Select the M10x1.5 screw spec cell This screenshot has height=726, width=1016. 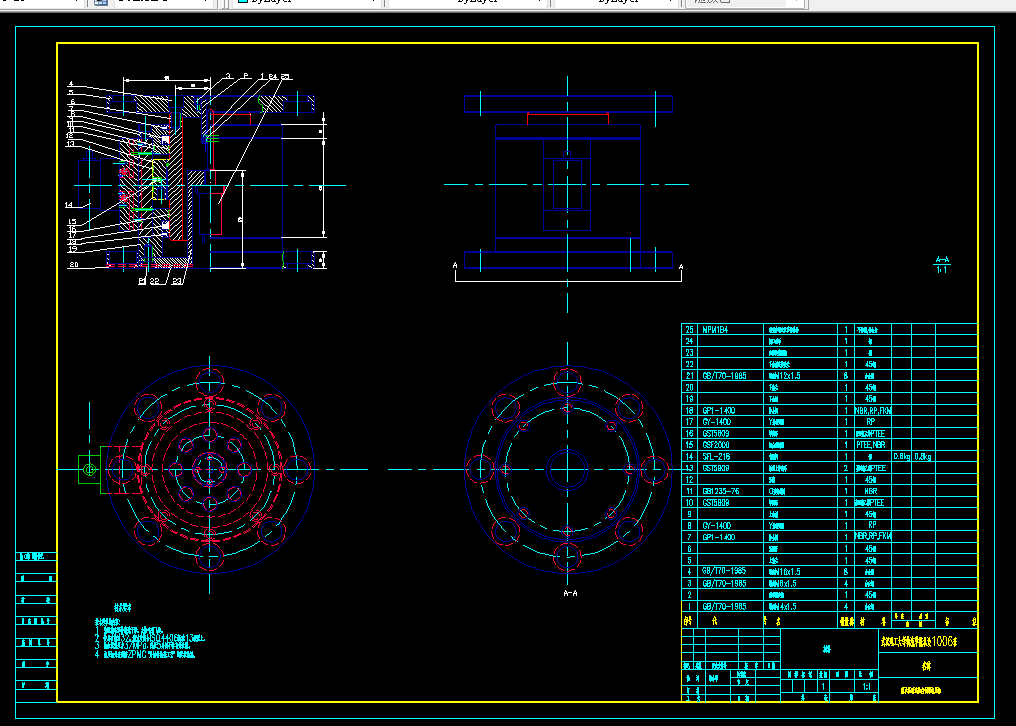[x=784, y=571]
